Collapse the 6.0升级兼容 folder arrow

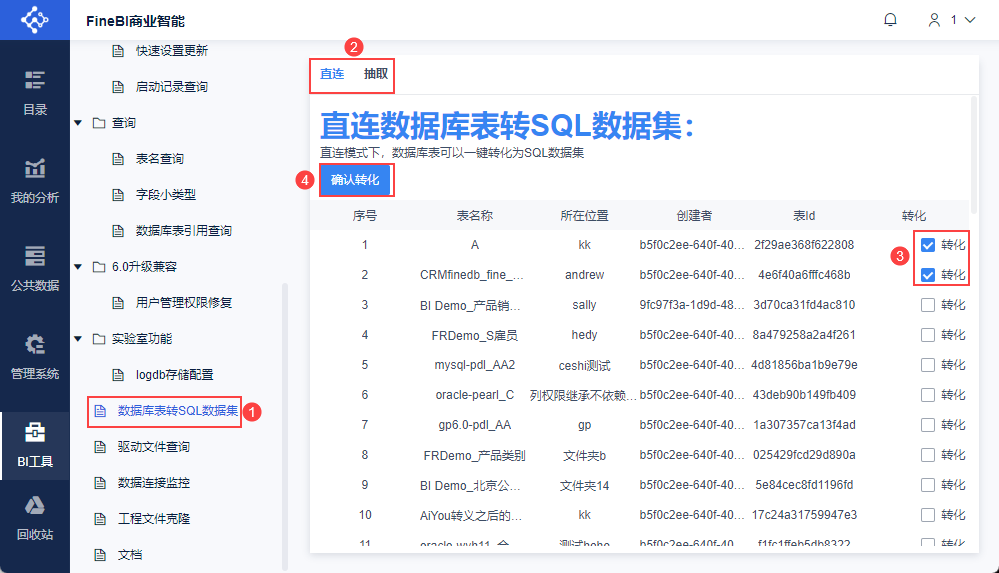pyautogui.click(x=78, y=266)
